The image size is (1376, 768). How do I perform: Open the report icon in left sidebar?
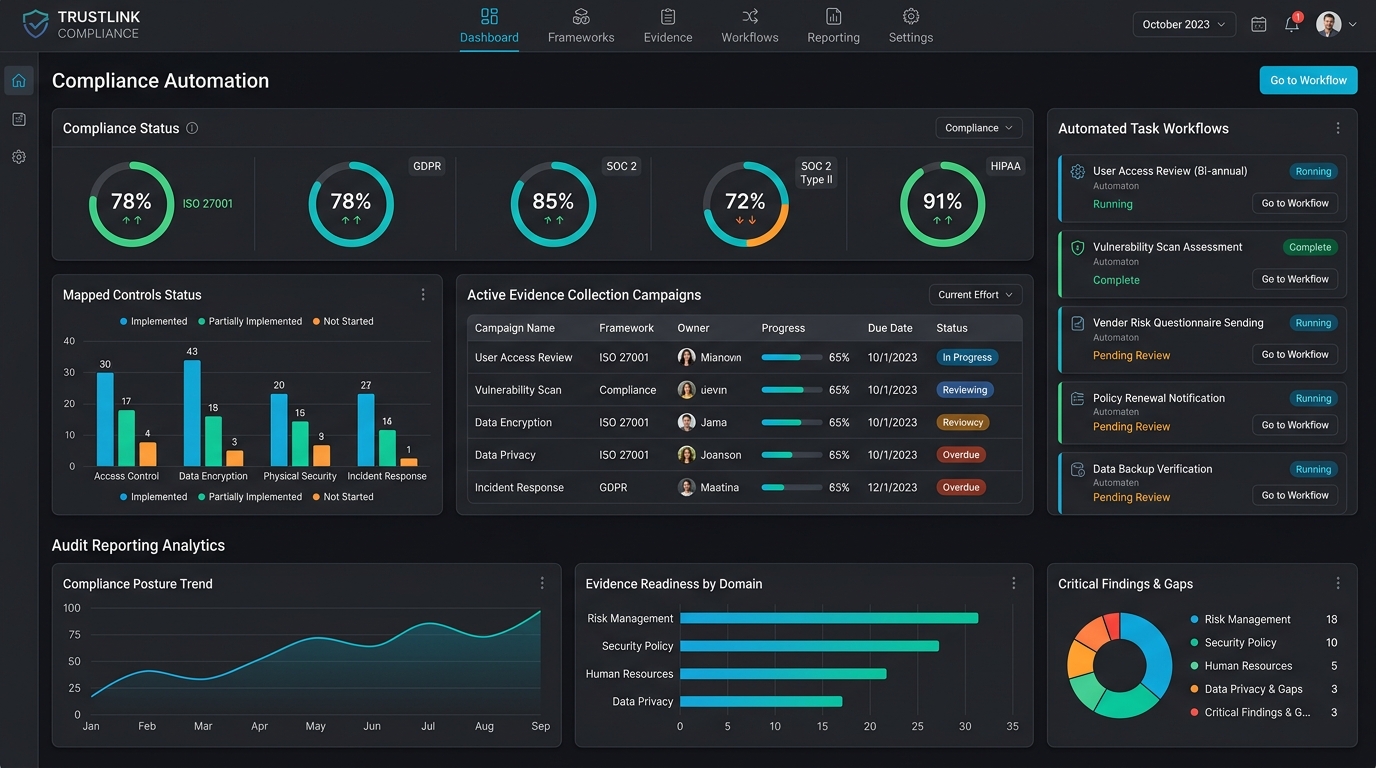point(19,119)
